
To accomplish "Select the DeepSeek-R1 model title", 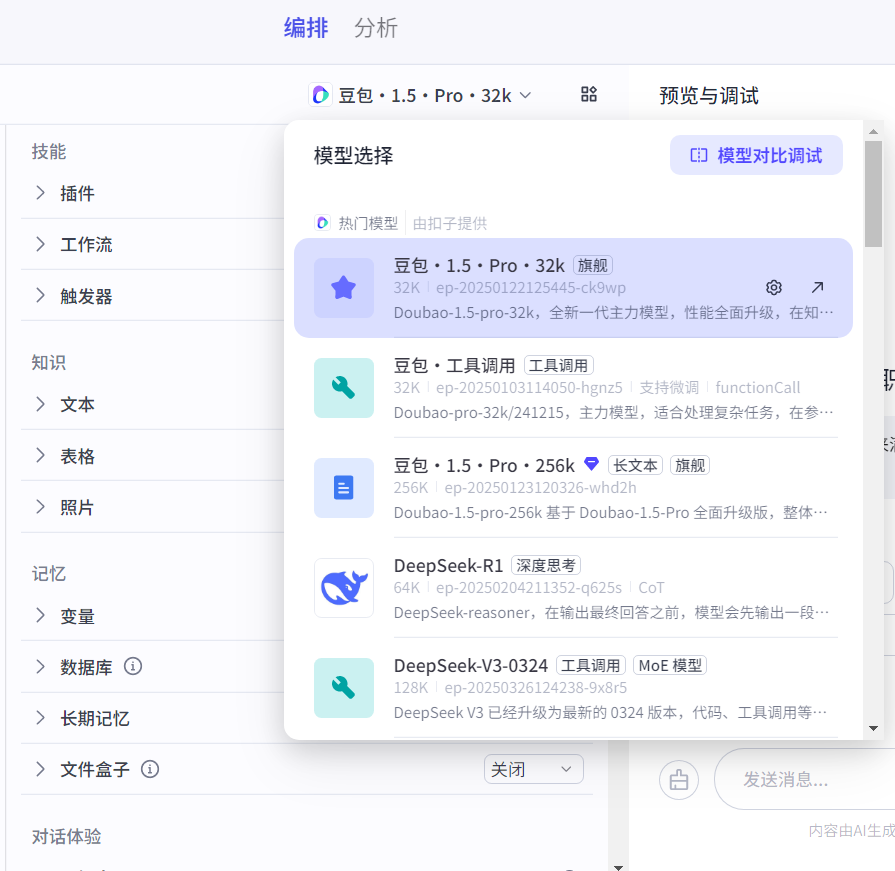I will point(449,566).
